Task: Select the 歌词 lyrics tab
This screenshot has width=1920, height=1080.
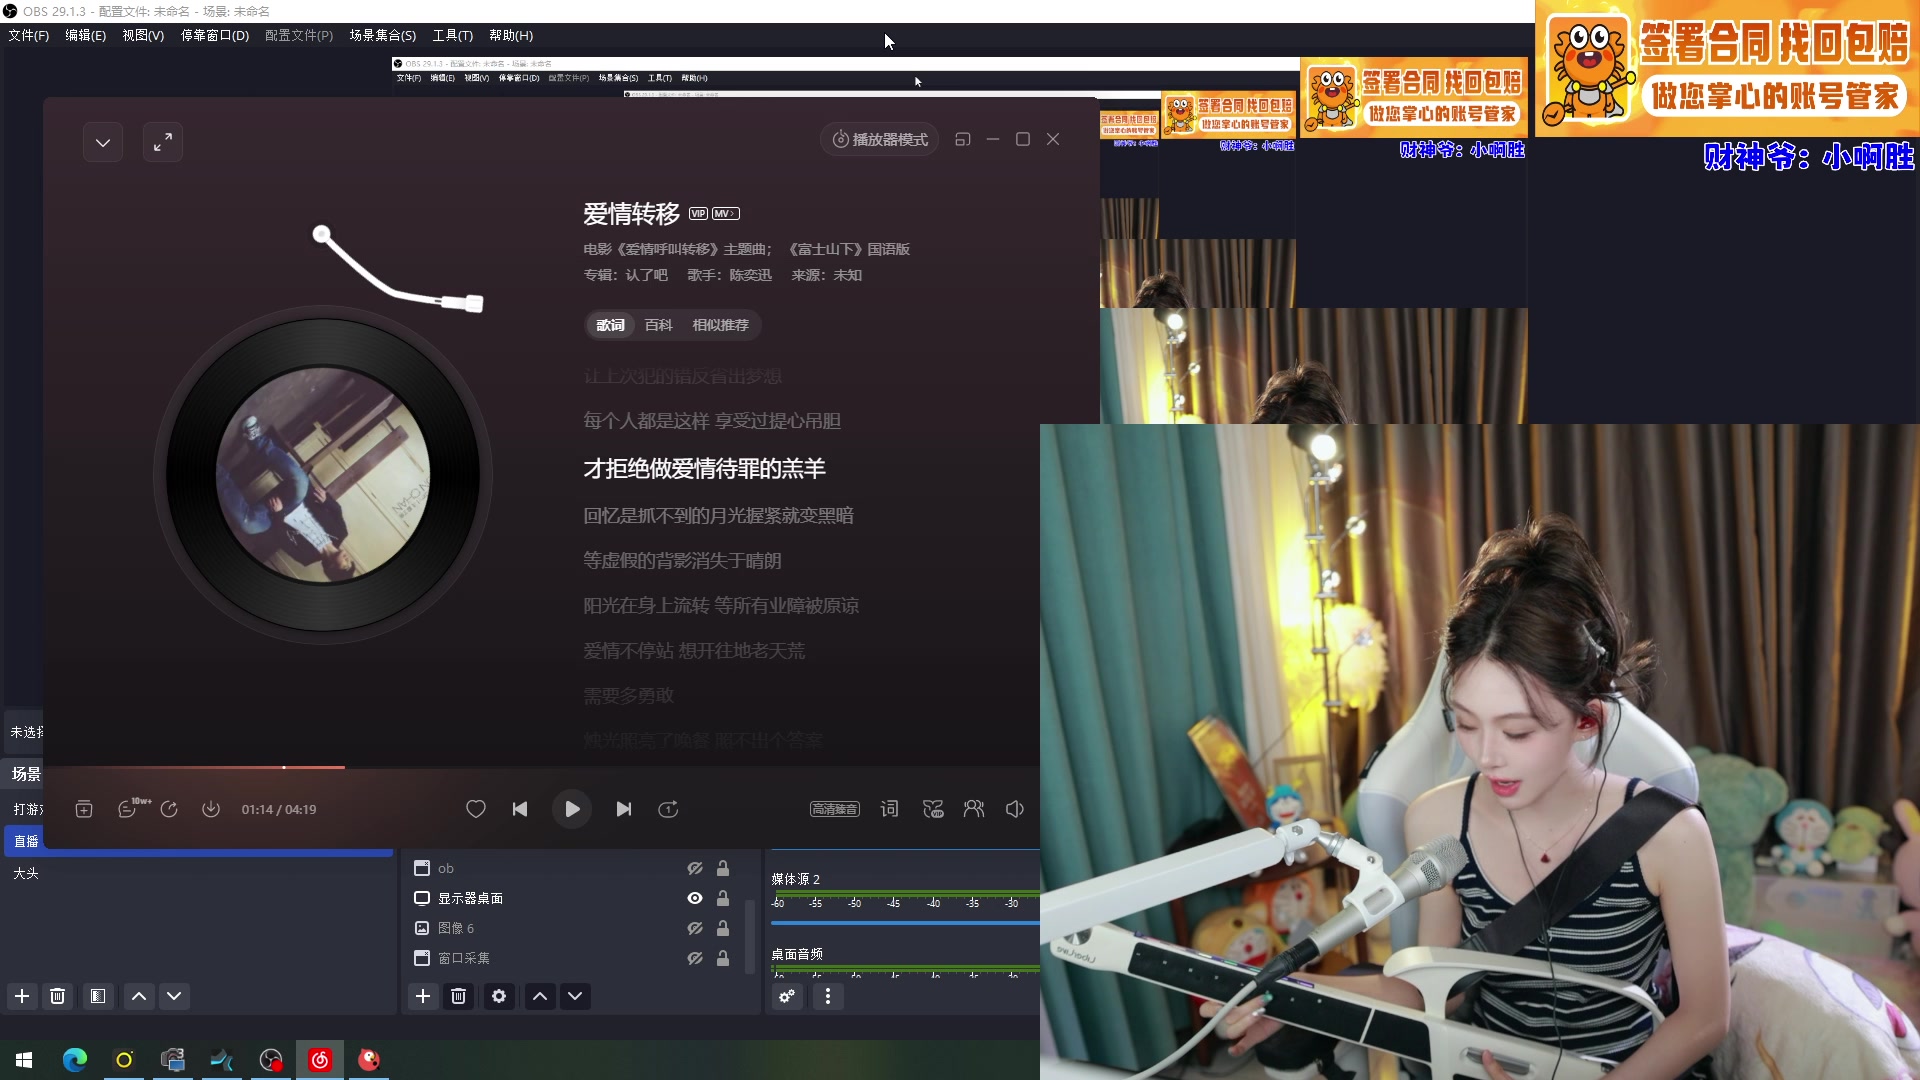Action: [610, 325]
